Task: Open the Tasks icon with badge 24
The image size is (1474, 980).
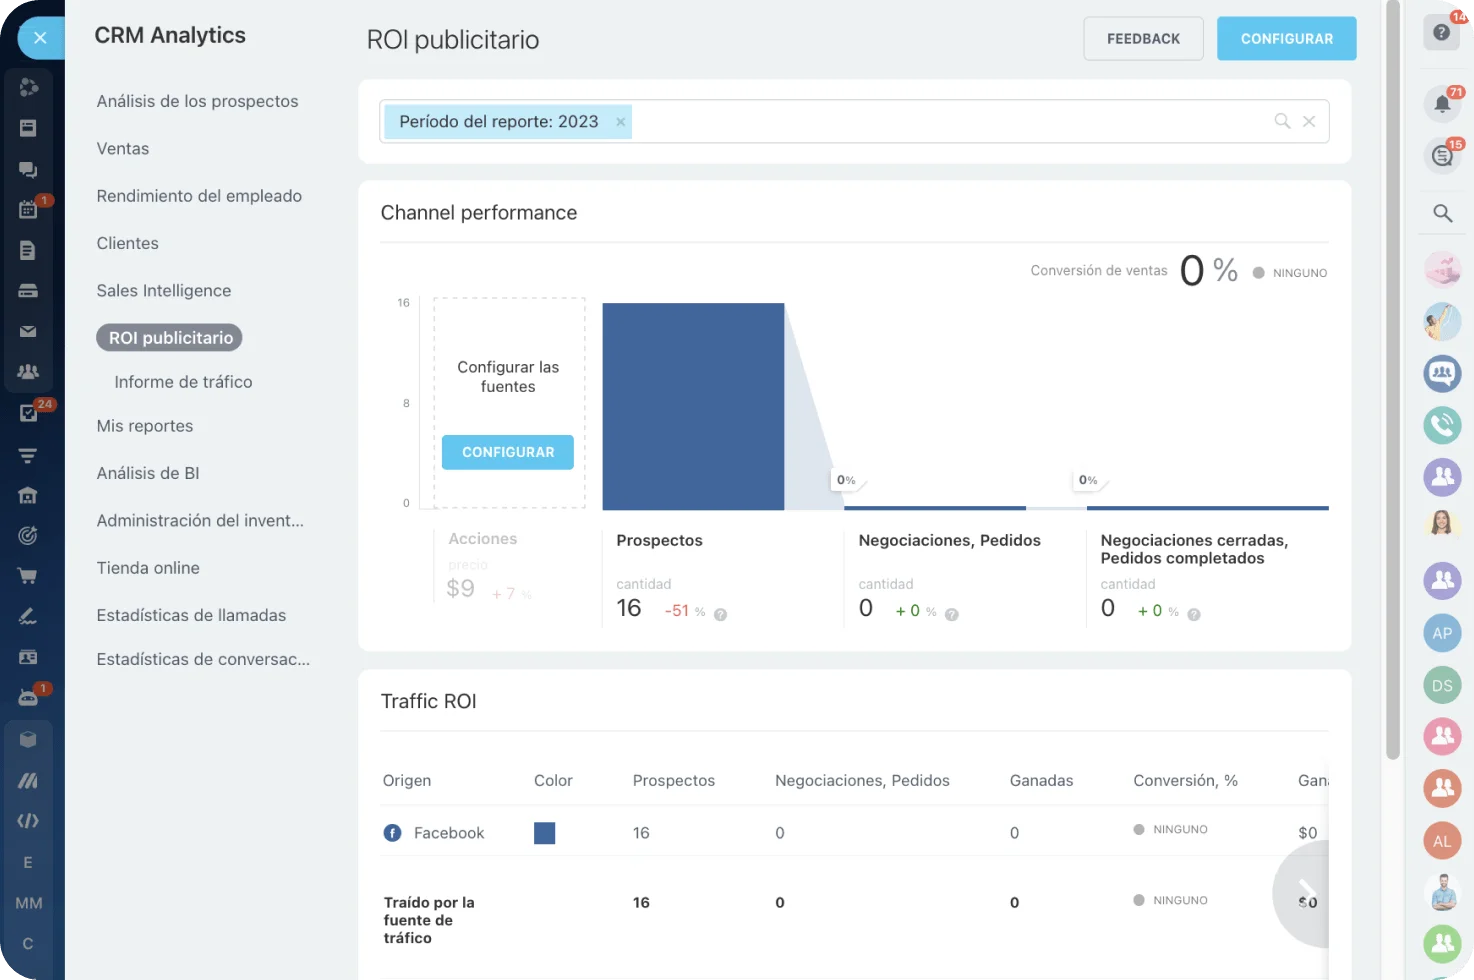Action: (x=28, y=413)
